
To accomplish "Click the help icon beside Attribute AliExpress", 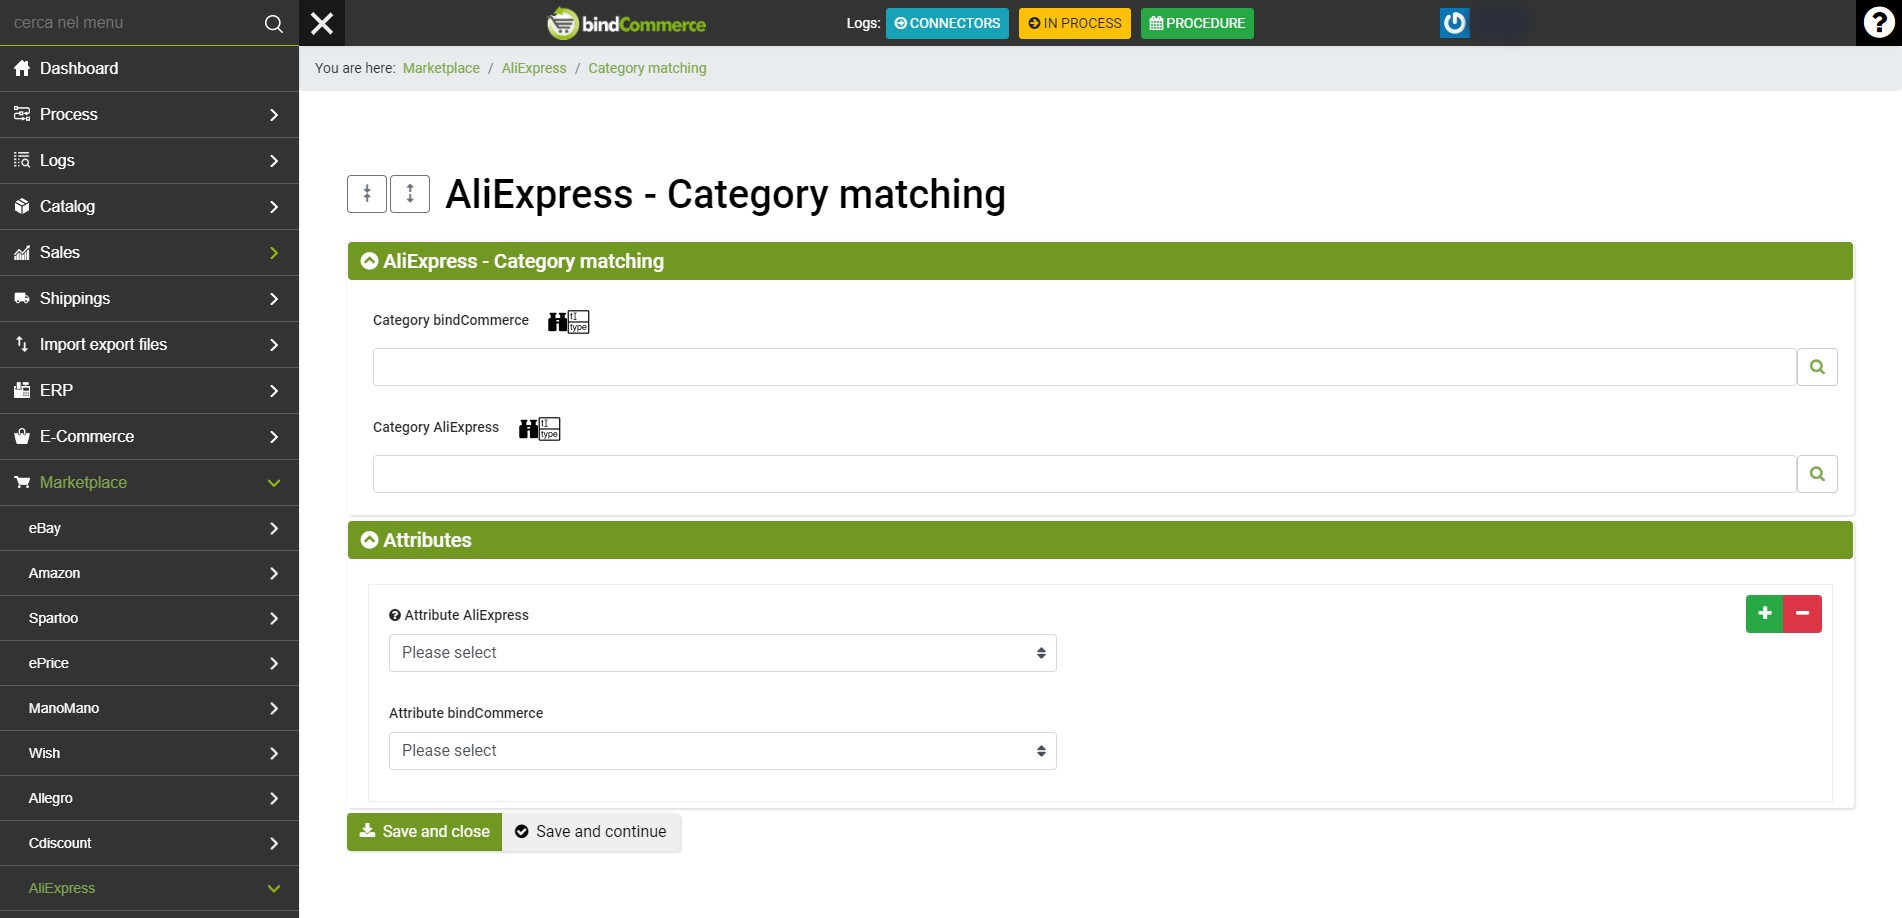I will (x=395, y=616).
